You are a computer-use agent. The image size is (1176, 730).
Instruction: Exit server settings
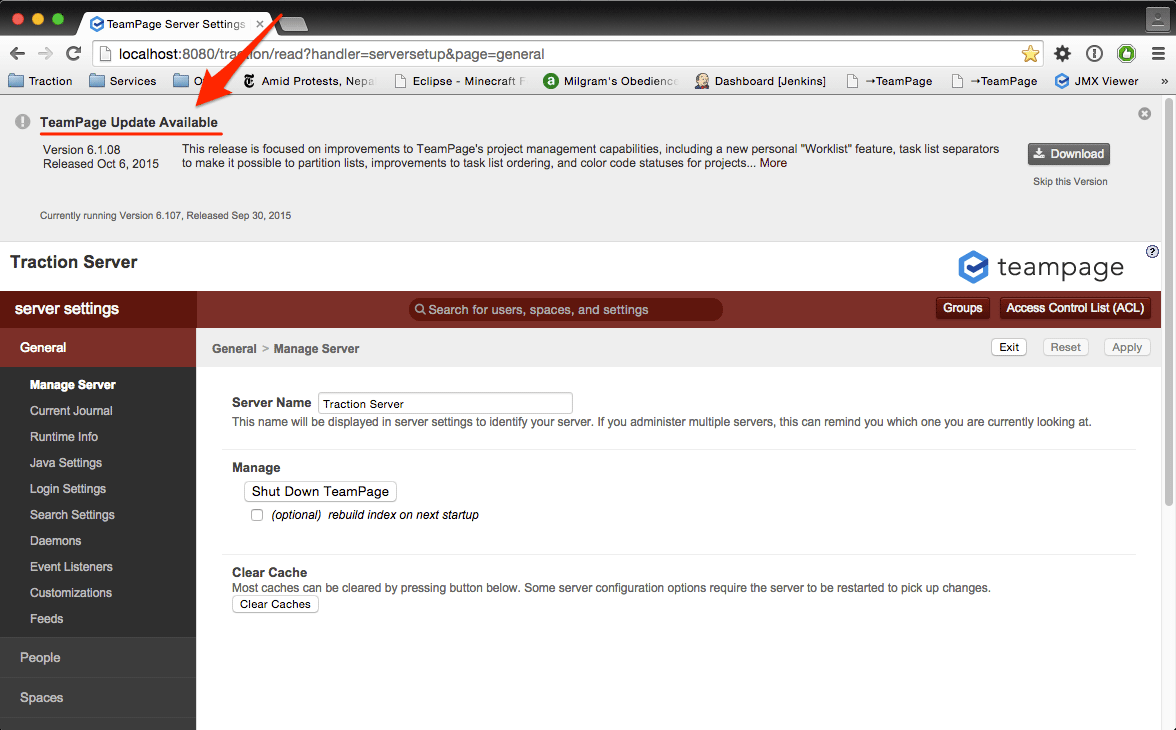click(x=1009, y=347)
